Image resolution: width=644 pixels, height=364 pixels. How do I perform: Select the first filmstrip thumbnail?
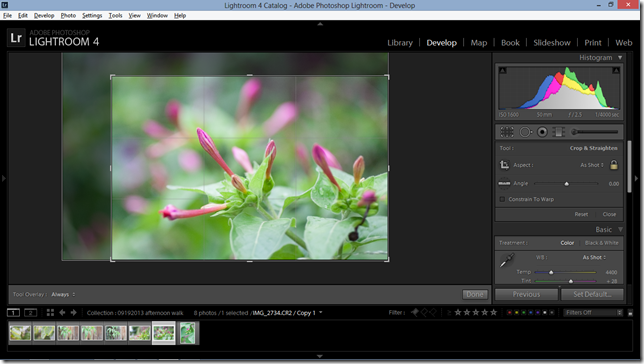(x=20, y=333)
